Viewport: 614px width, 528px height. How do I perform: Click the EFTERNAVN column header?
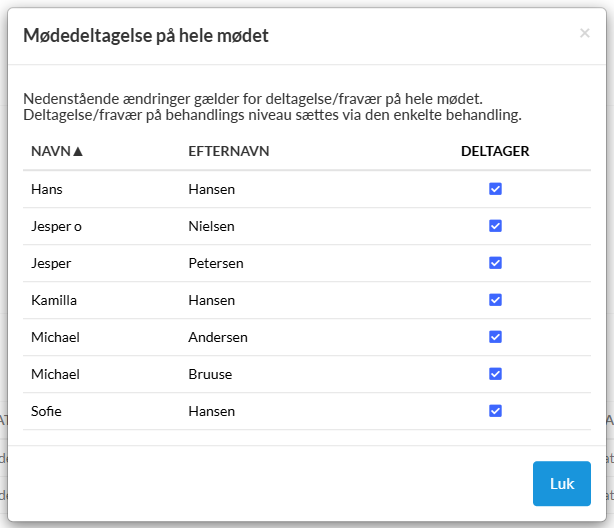[229, 152]
